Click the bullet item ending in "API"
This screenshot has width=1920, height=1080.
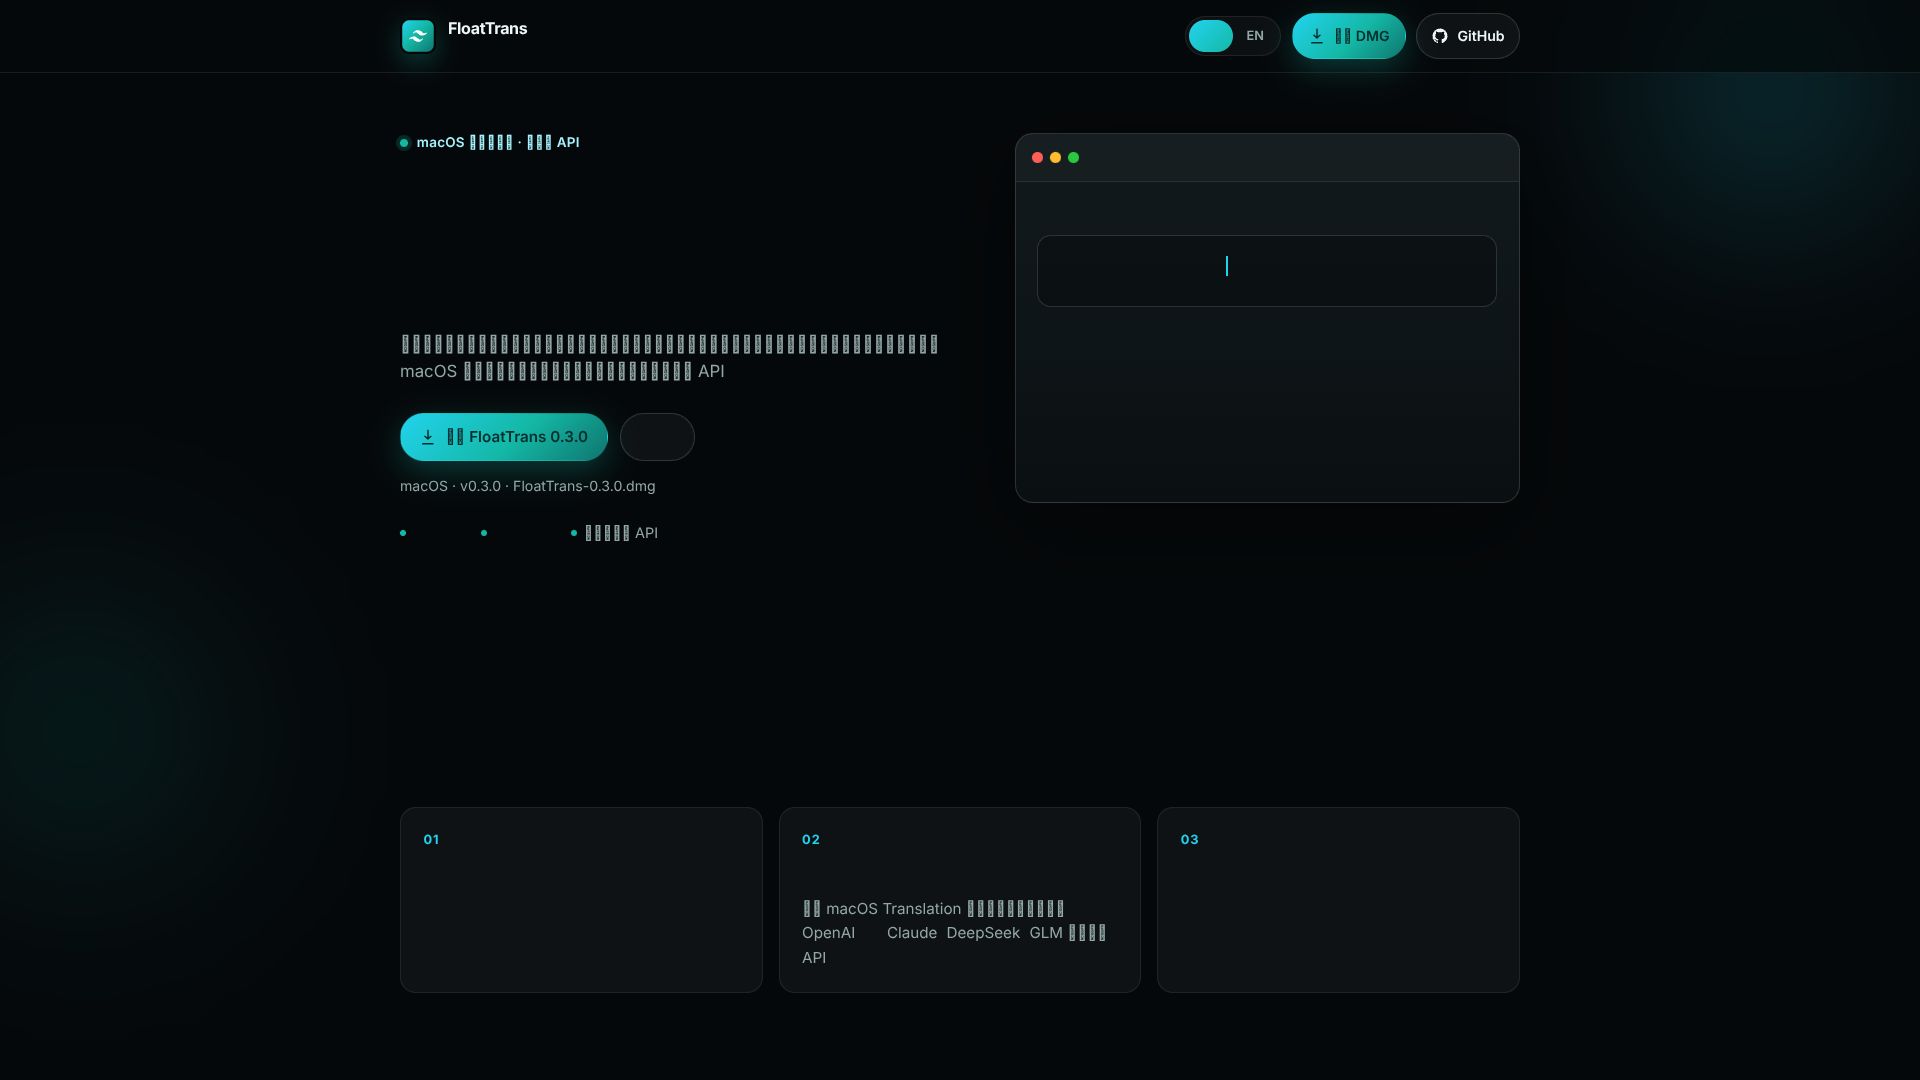click(614, 533)
